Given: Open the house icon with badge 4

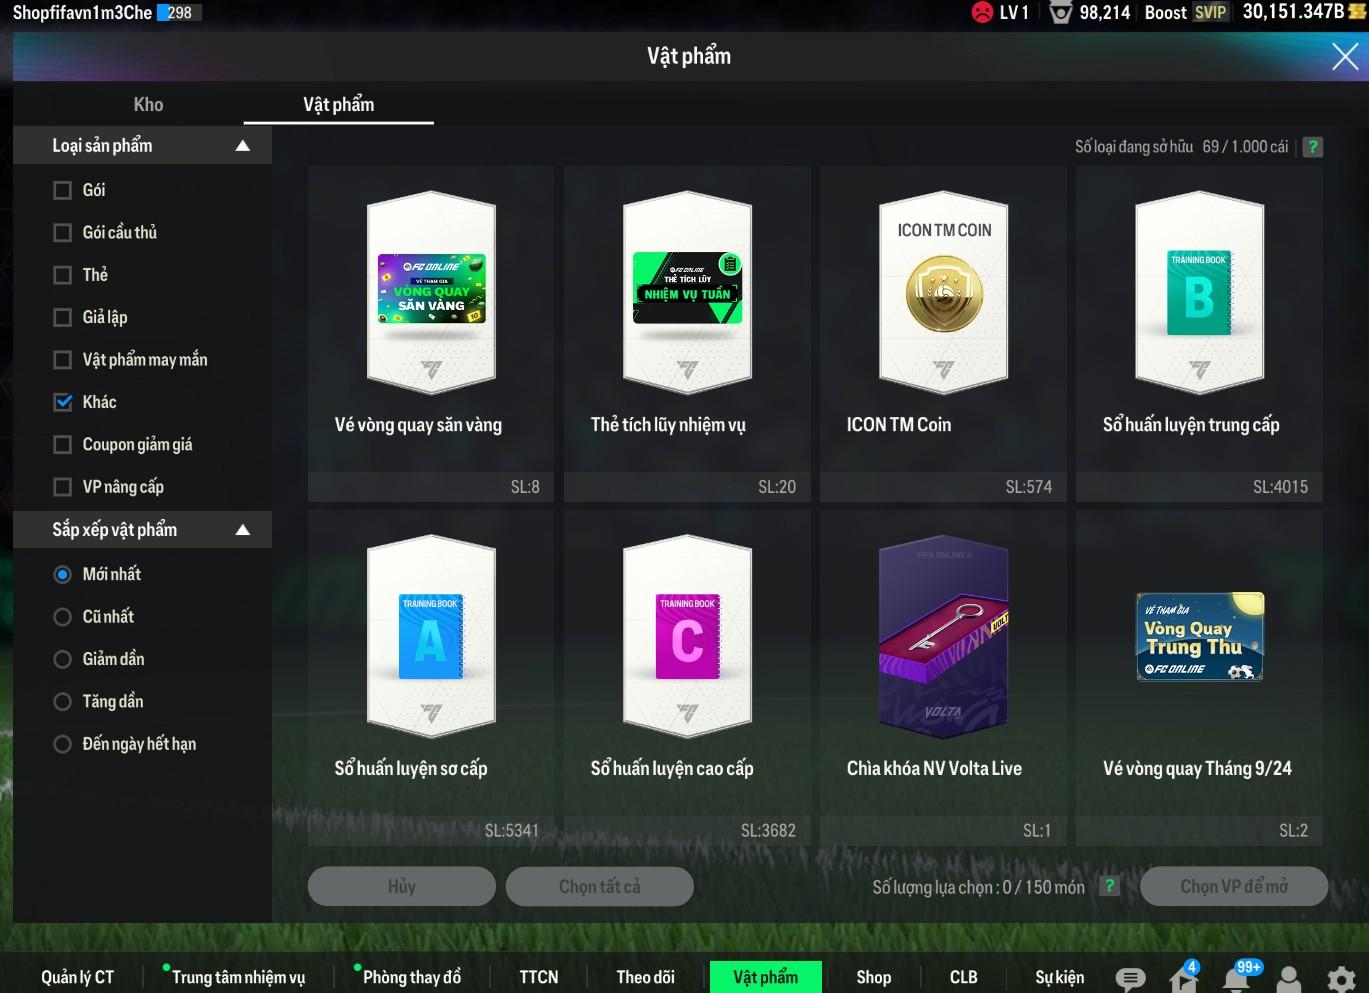Looking at the screenshot, I should click(x=1183, y=978).
